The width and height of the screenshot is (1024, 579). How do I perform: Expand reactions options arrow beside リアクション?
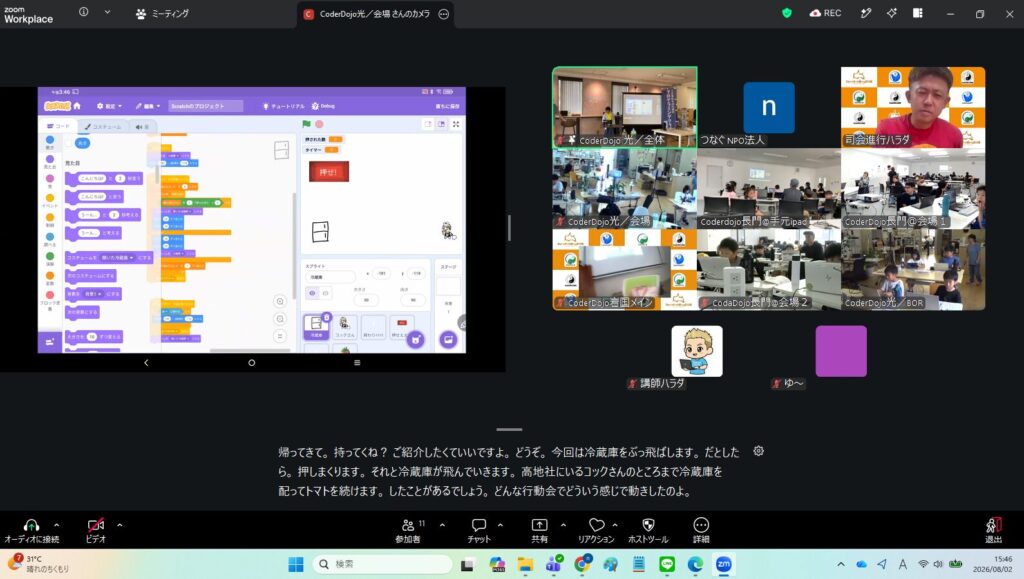click(x=615, y=525)
